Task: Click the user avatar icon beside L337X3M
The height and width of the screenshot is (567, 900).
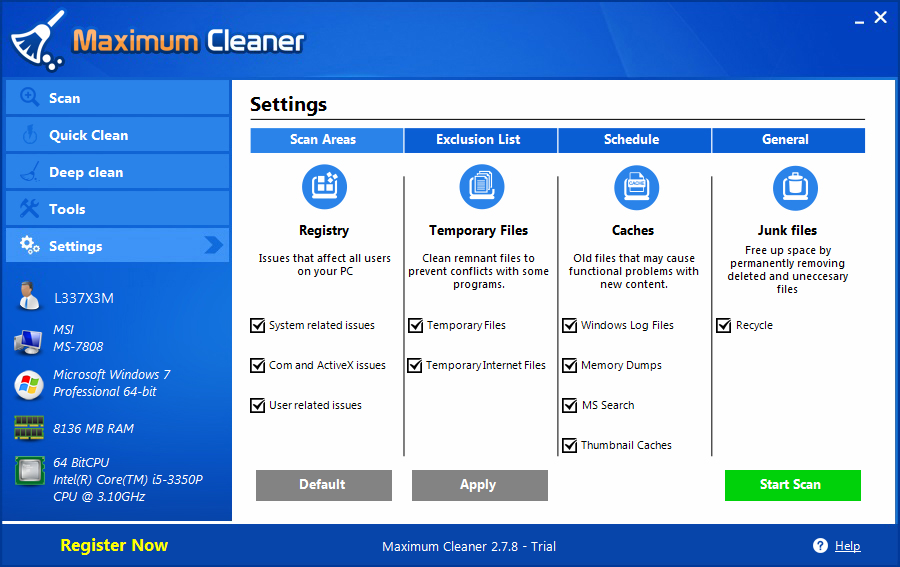Action: [x=28, y=296]
